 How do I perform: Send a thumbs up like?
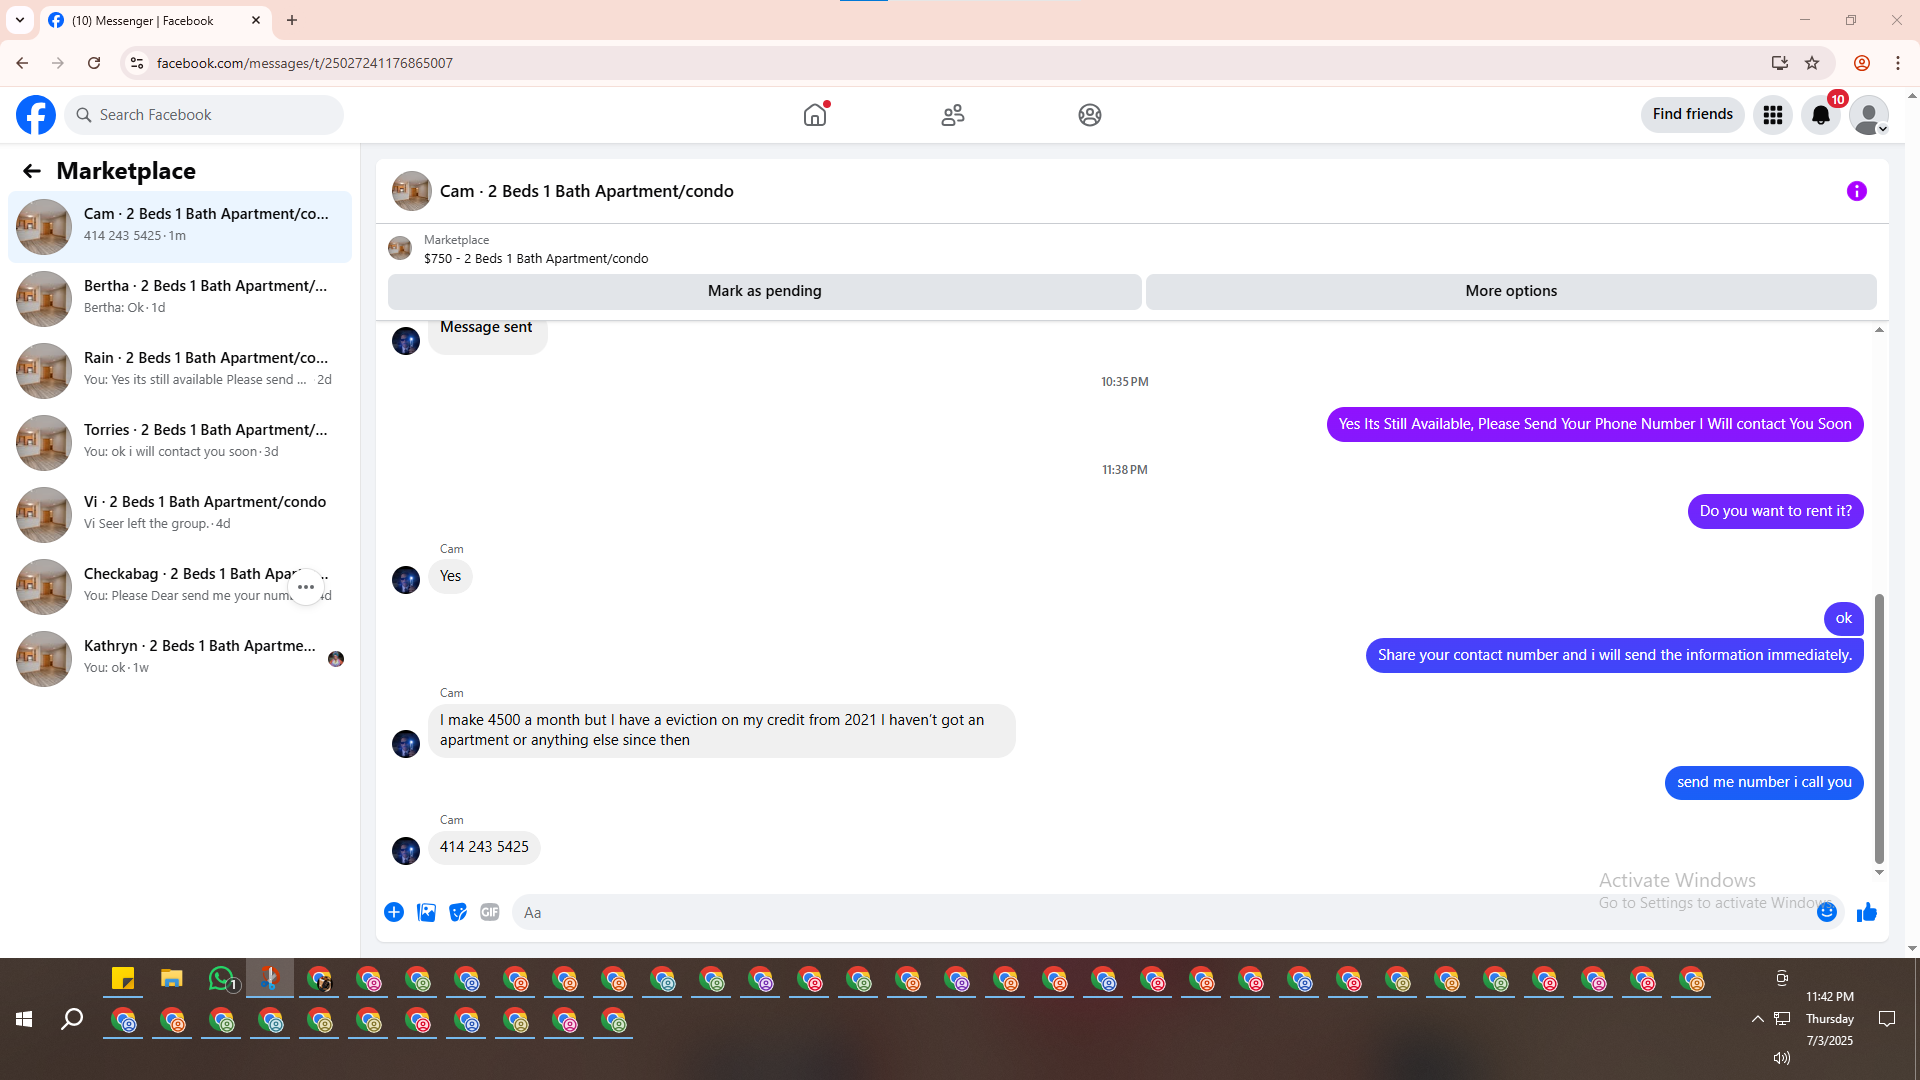click(x=1866, y=912)
